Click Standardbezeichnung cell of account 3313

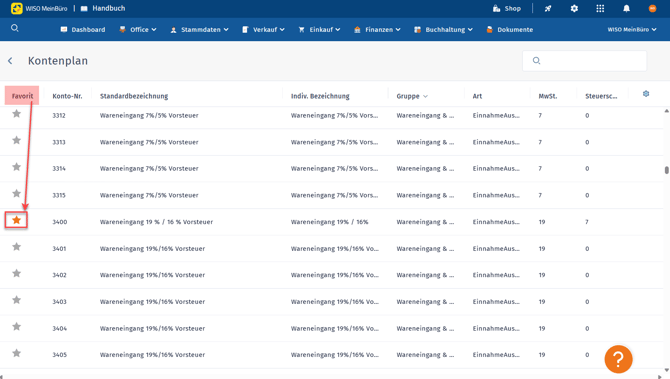149,142
